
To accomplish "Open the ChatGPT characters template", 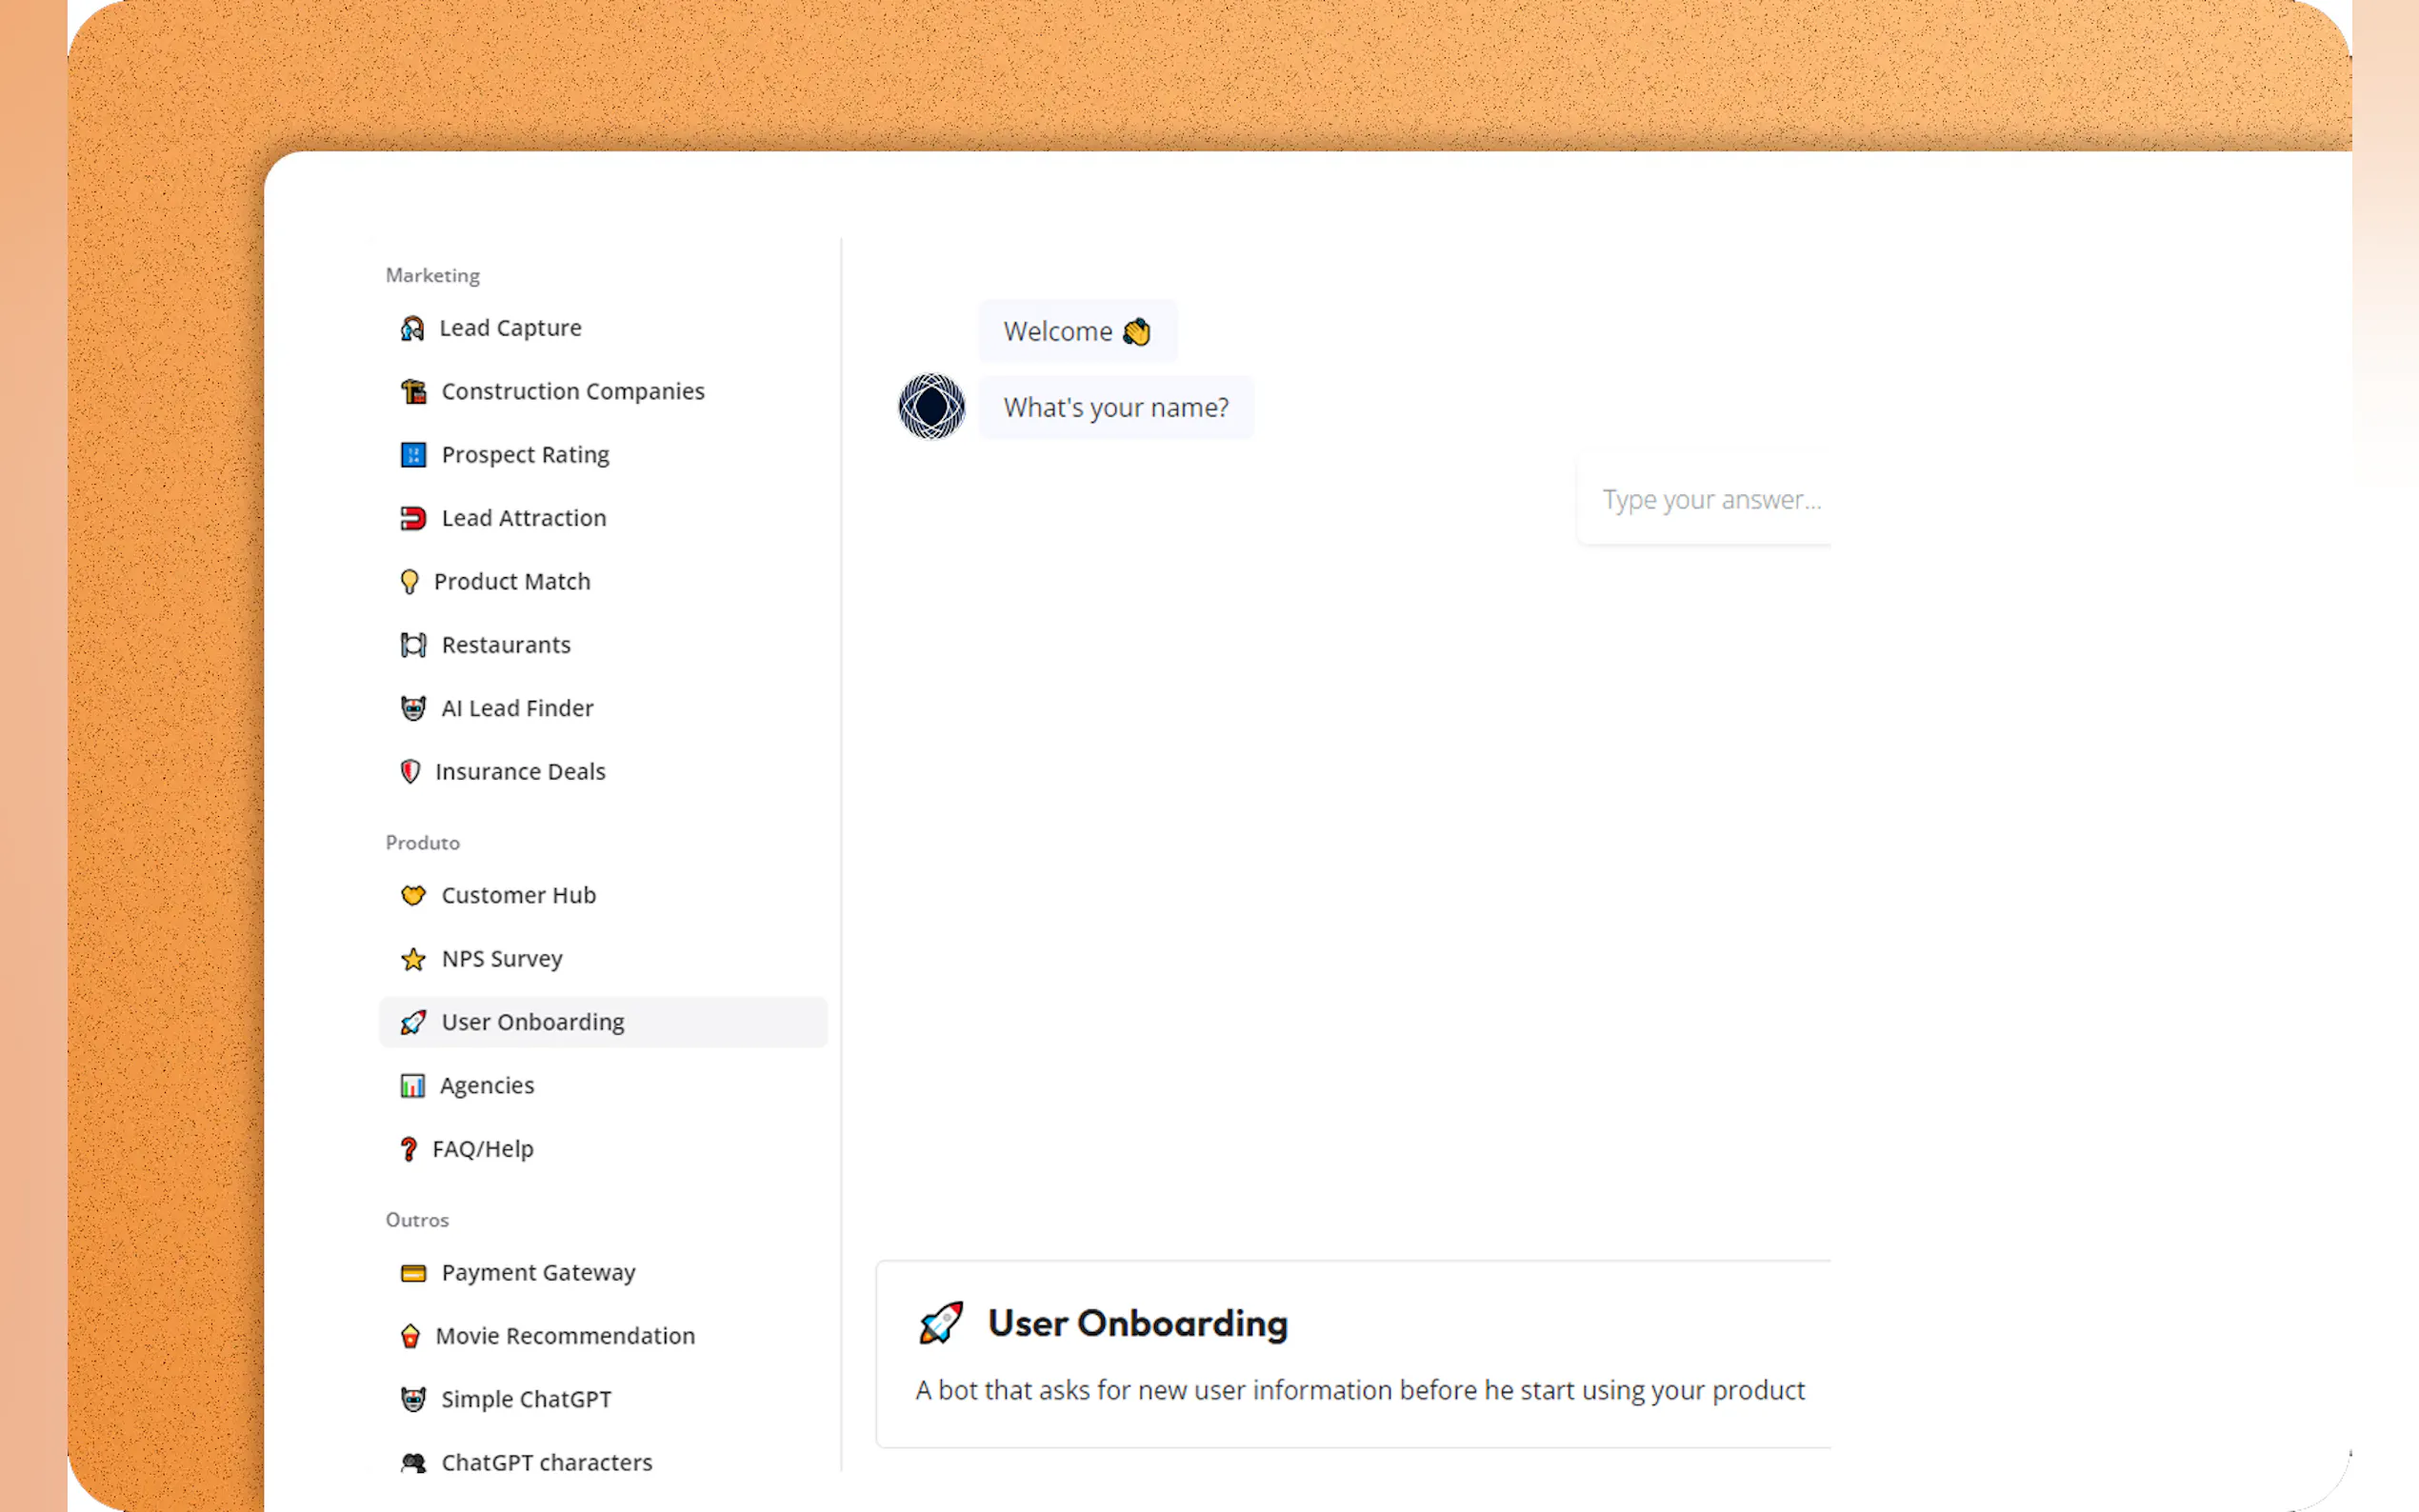I will (546, 1462).
